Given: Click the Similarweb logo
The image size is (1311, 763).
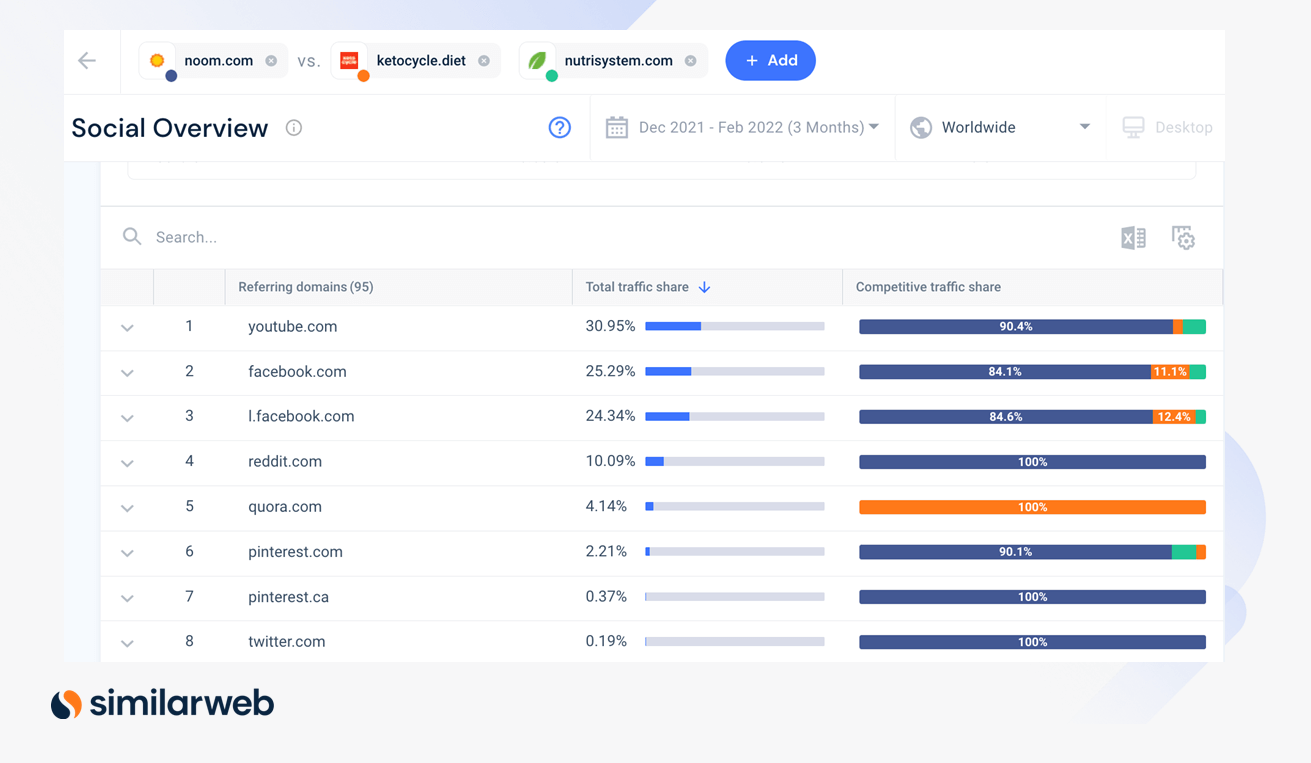Looking at the screenshot, I should (x=162, y=703).
